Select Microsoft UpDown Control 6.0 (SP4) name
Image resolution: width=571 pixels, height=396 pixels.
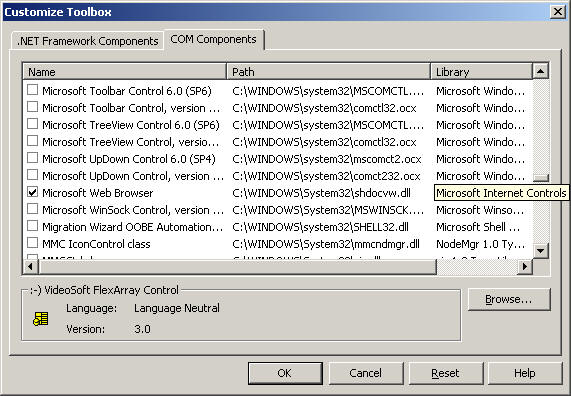tap(129, 159)
